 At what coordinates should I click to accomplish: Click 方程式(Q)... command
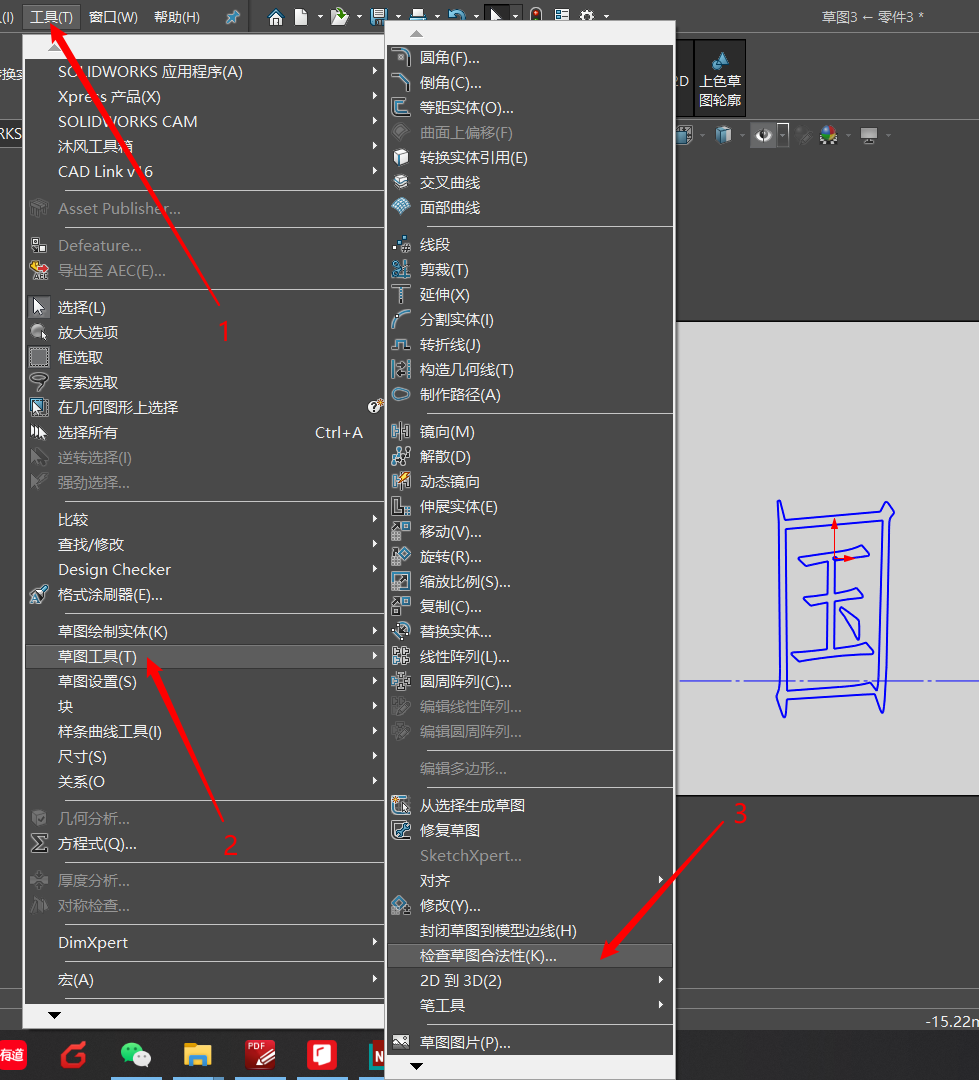[204, 844]
